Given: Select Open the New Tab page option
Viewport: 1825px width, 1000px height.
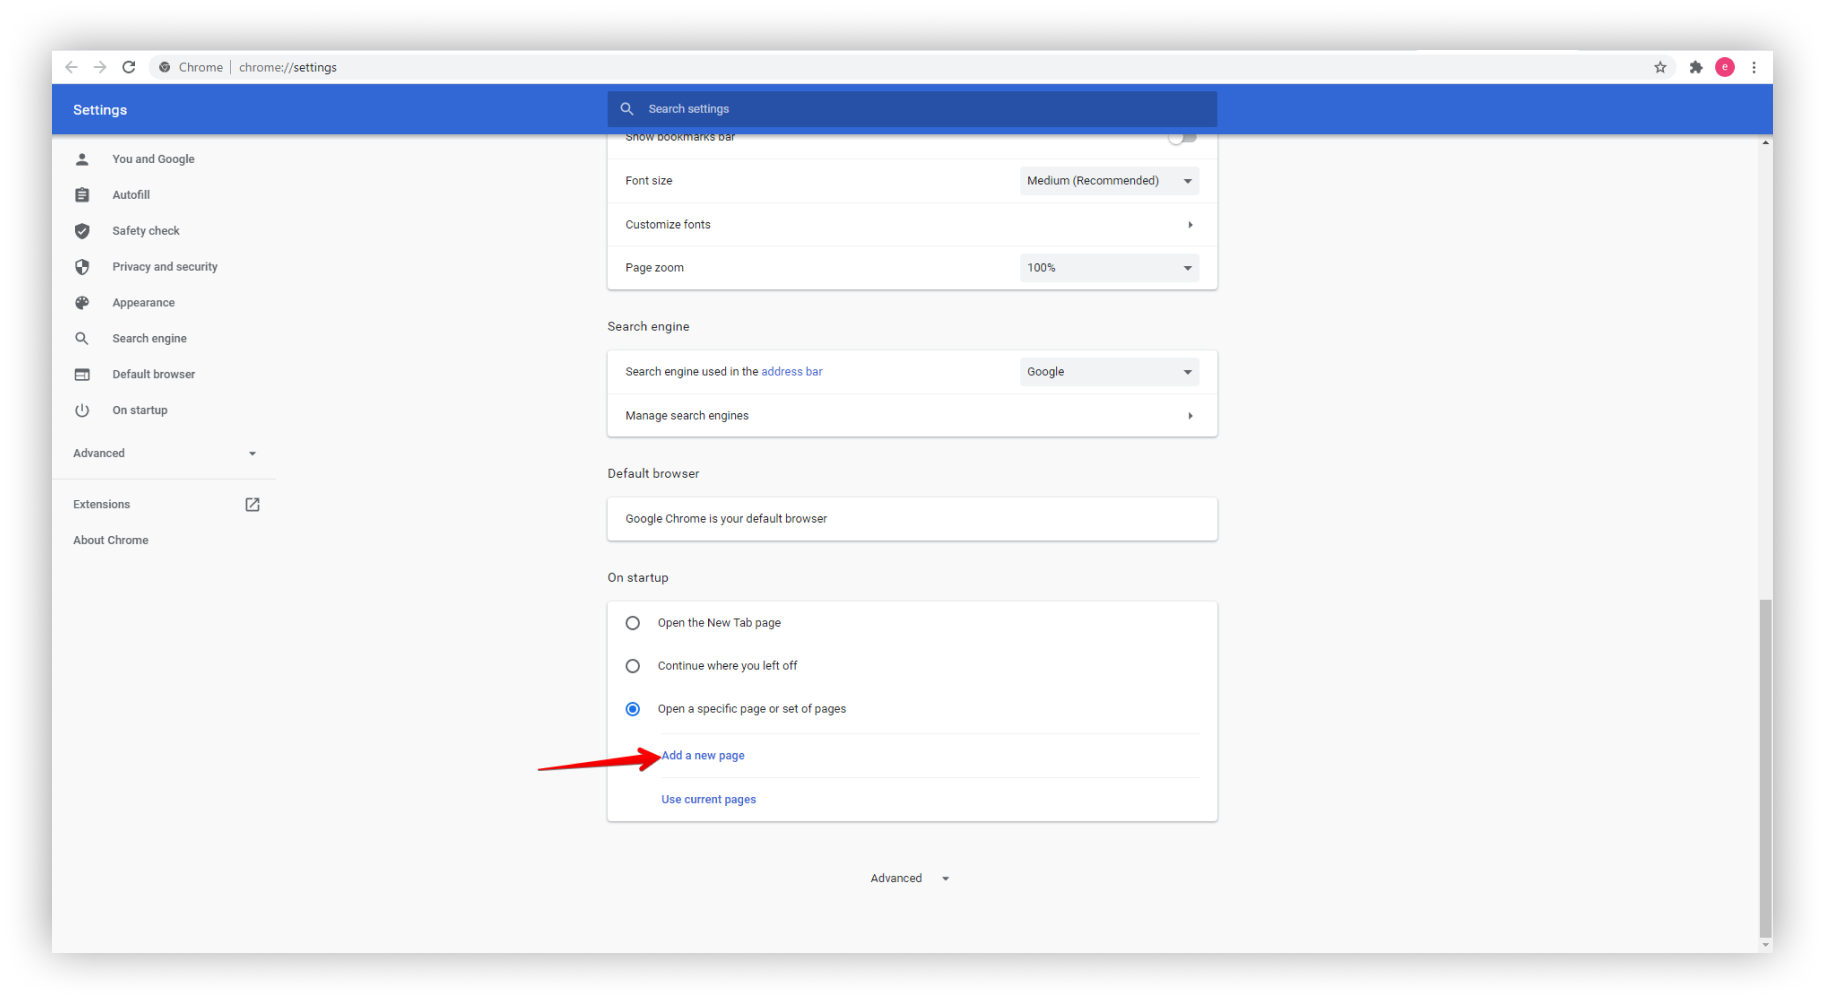Looking at the screenshot, I should 633,623.
